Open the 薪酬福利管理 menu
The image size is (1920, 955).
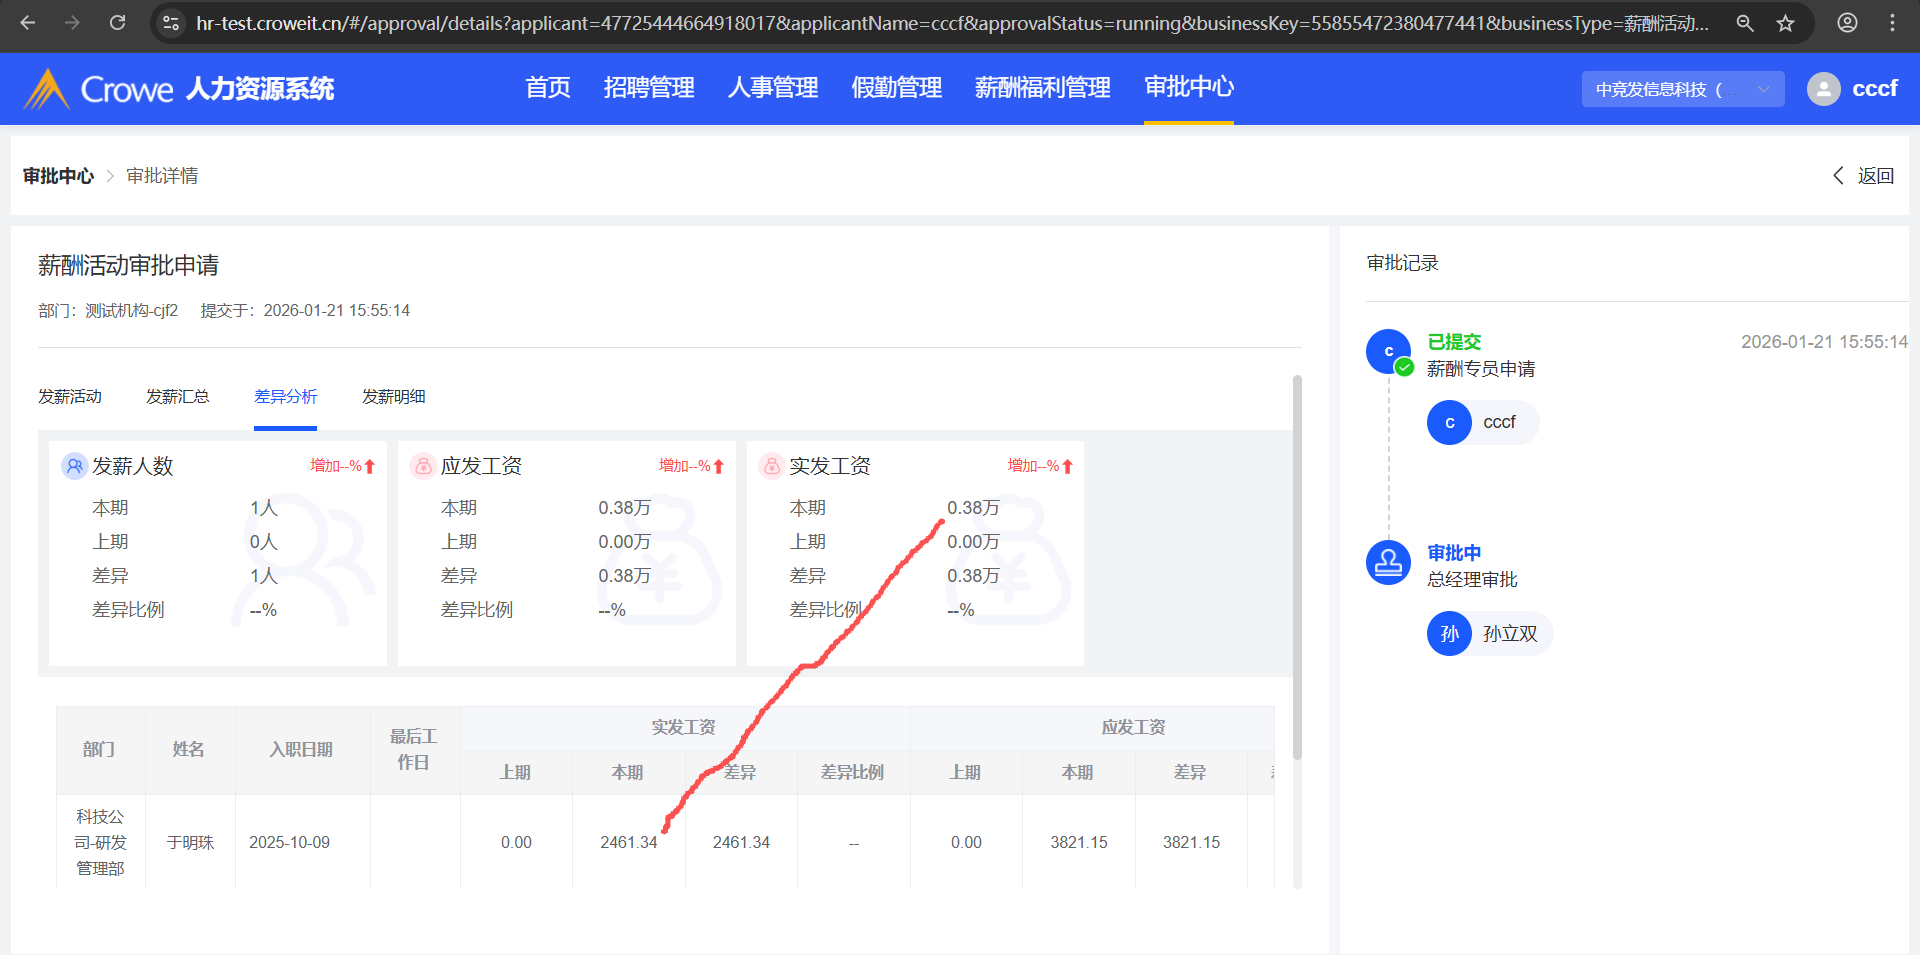pyautogui.click(x=1042, y=88)
